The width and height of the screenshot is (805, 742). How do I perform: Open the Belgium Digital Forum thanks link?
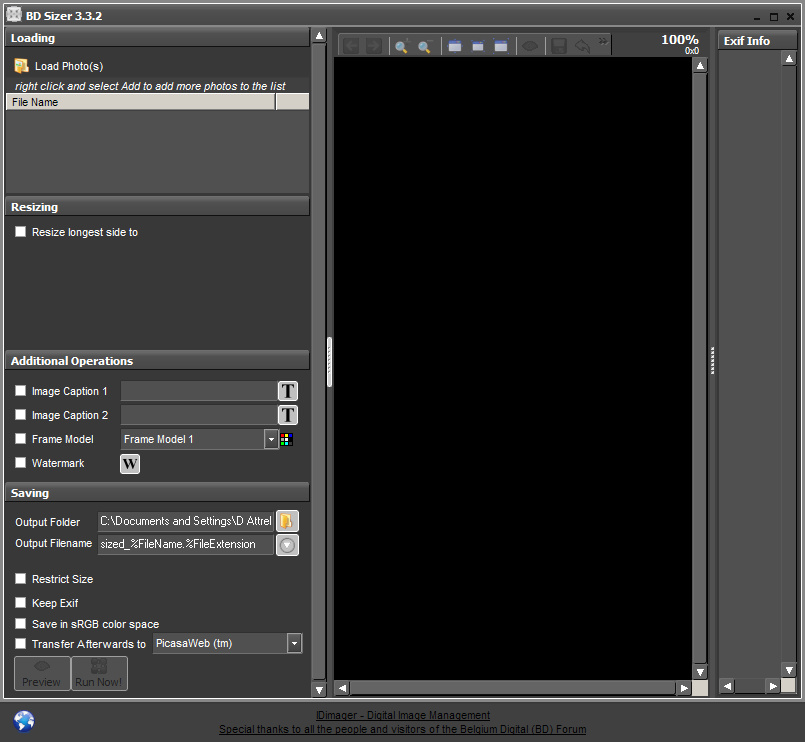pyautogui.click(x=403, y=729)
